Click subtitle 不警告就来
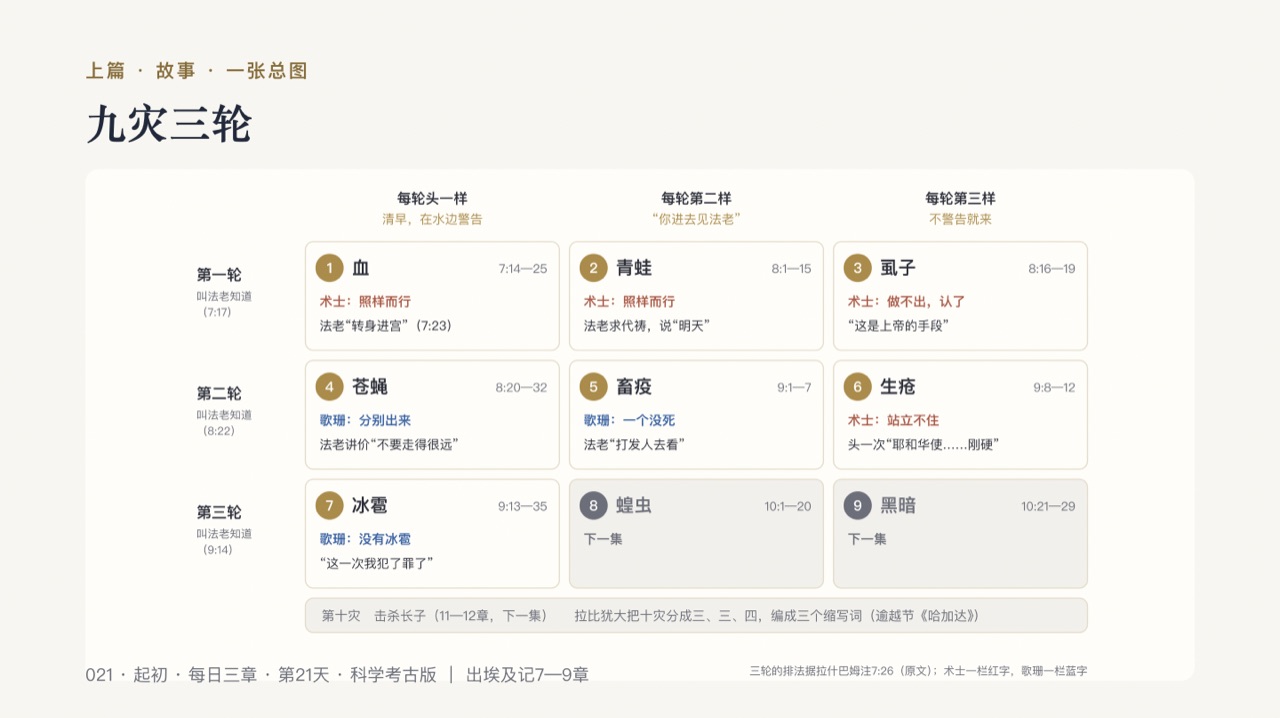 [960, 219]
